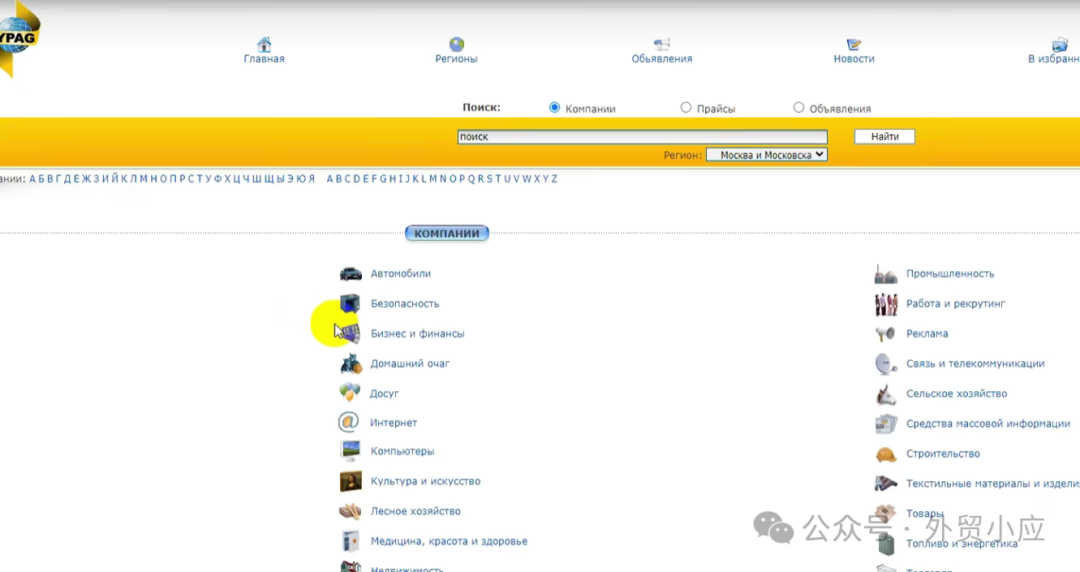Viewport: 1080px width, 572px height.
Task: Open the Автомобили category link
Action: [401, 274]
